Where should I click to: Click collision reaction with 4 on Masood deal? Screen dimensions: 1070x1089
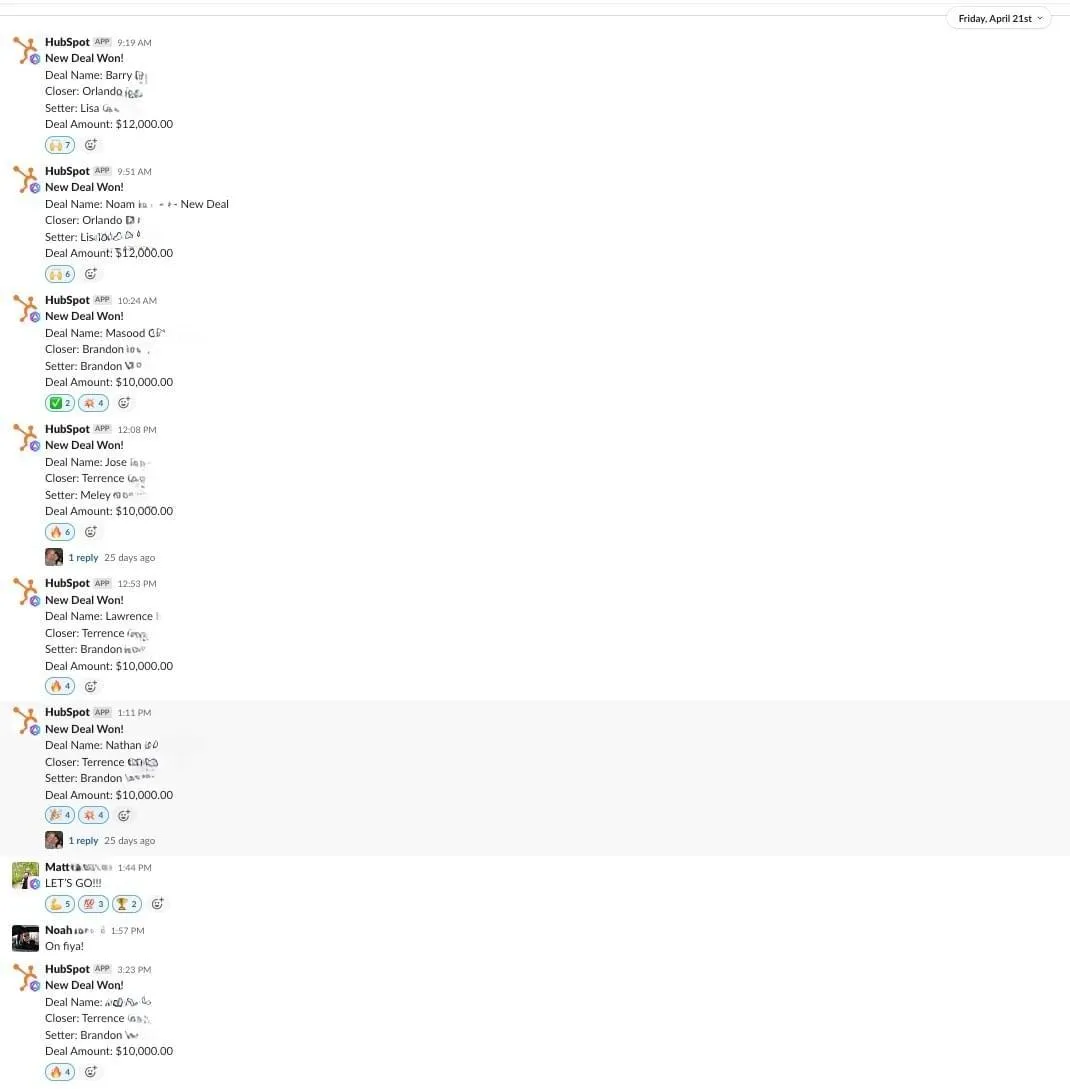pos(93,403)
